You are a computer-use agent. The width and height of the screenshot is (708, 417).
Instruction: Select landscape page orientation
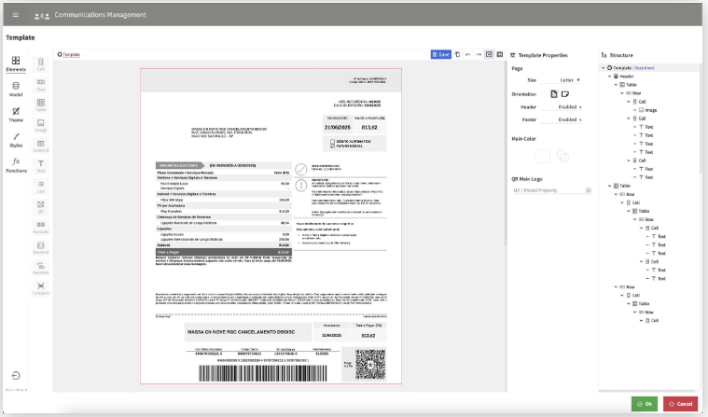tap(565, 93)
